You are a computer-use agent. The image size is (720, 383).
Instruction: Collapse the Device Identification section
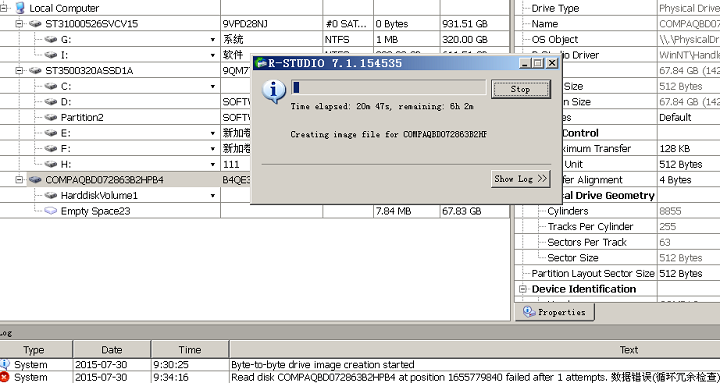coord(523,289)
